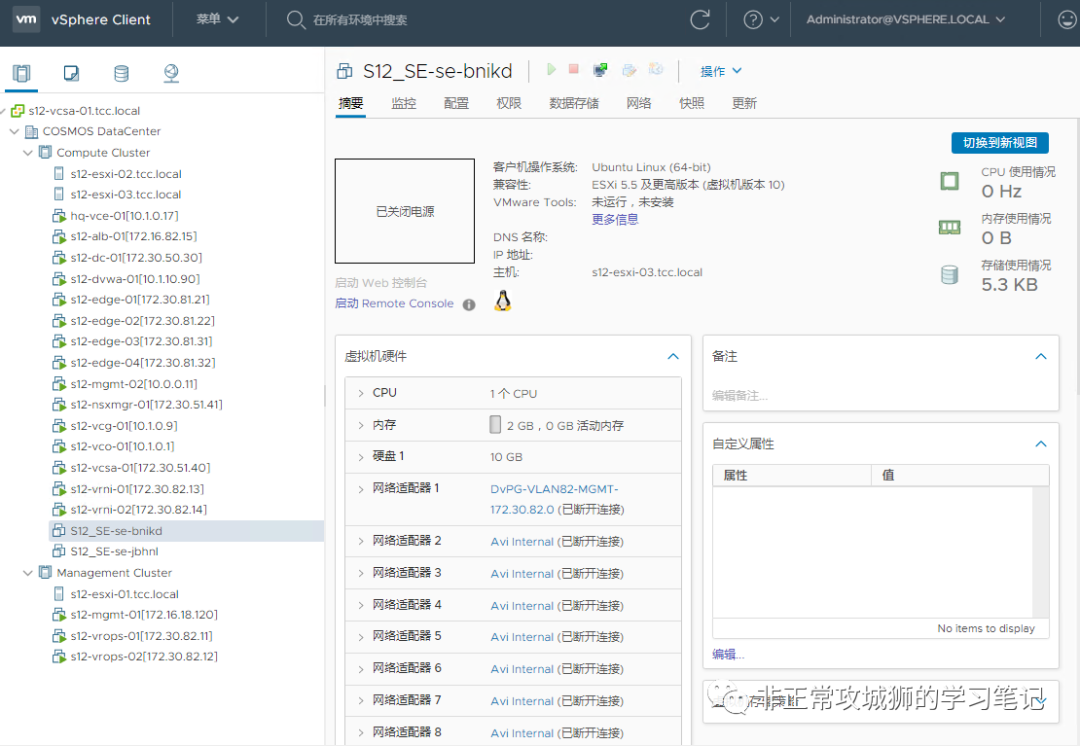Open the help question mark menu
The height and width of the screenshot is (746, 1080).
pyautogui.click(x=761, y=20)
